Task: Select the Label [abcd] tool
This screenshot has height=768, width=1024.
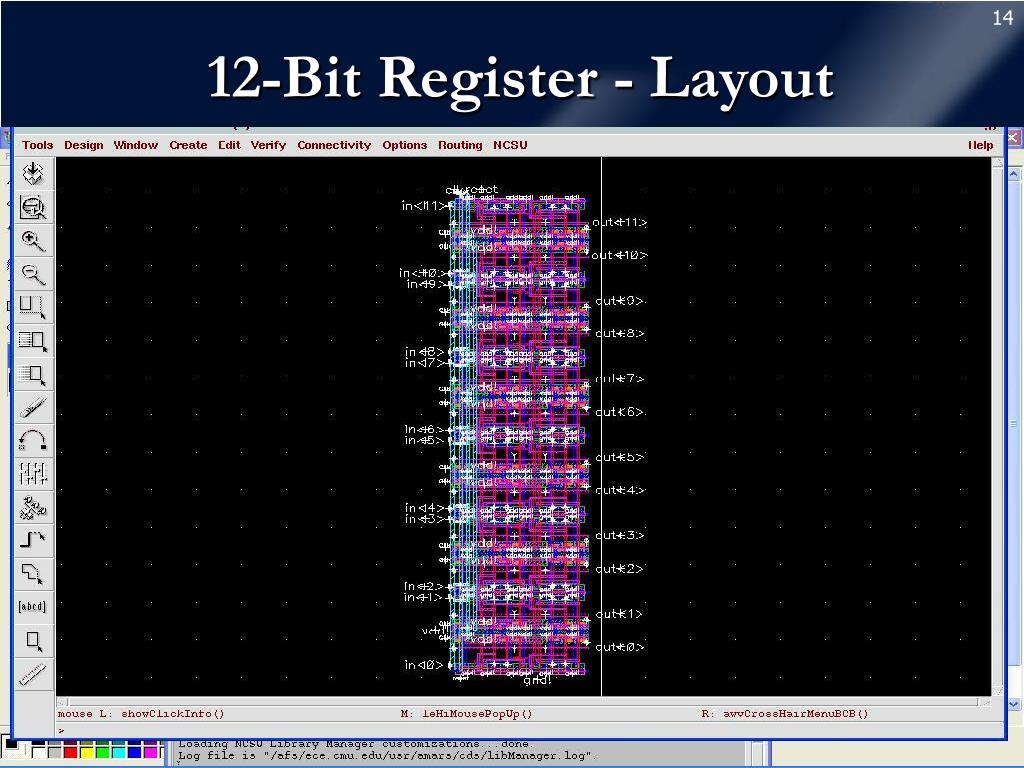Action: pos(33,606)
